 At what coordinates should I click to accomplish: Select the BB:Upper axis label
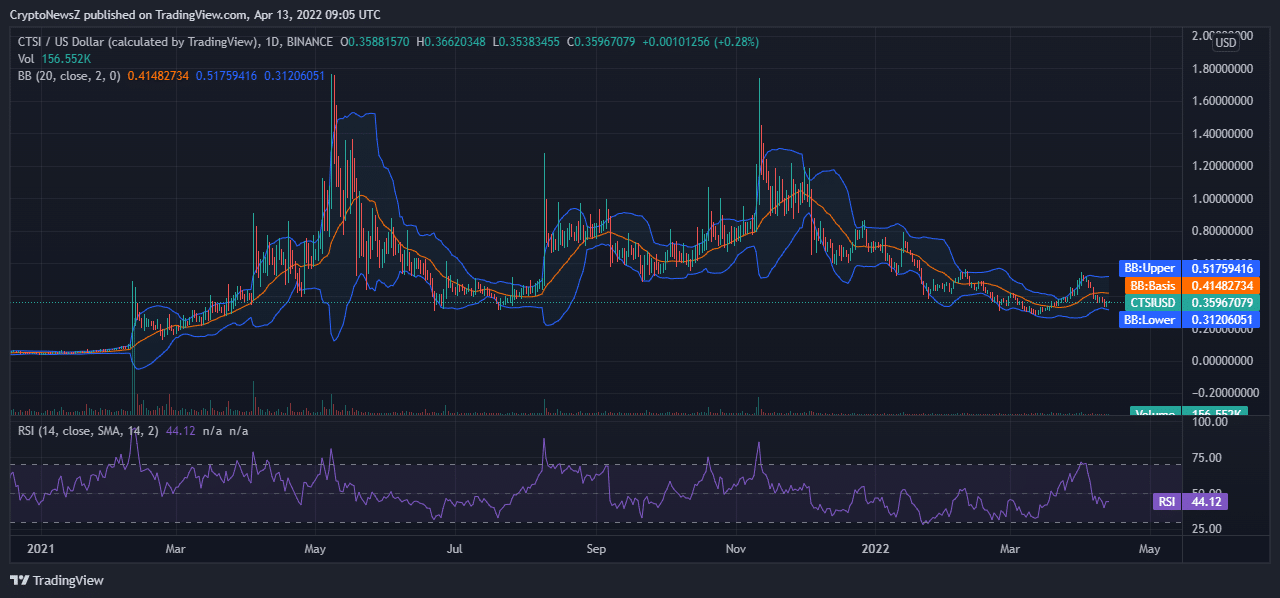pos(1149,269)
